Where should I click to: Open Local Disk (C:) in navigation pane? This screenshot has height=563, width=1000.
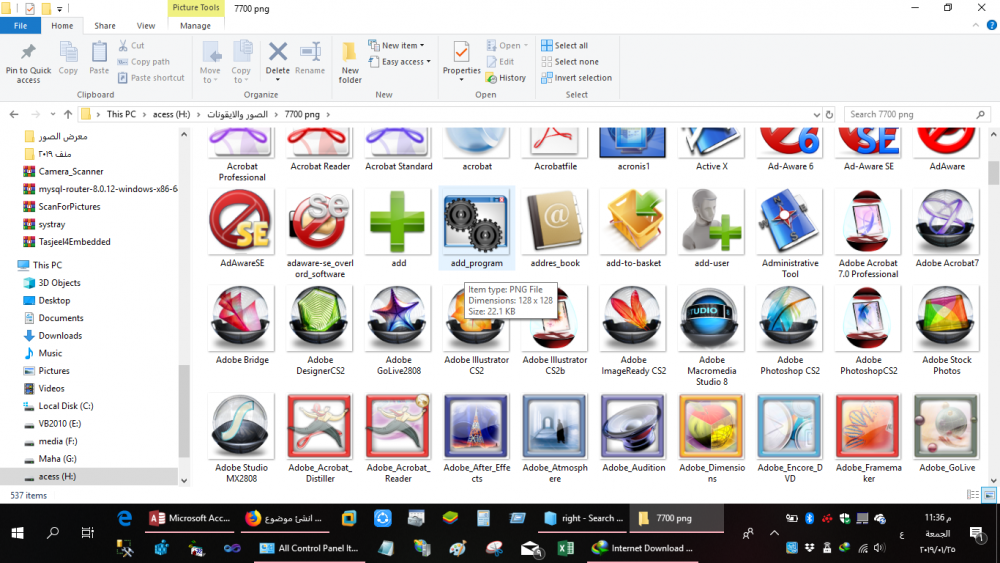(66, 406)
